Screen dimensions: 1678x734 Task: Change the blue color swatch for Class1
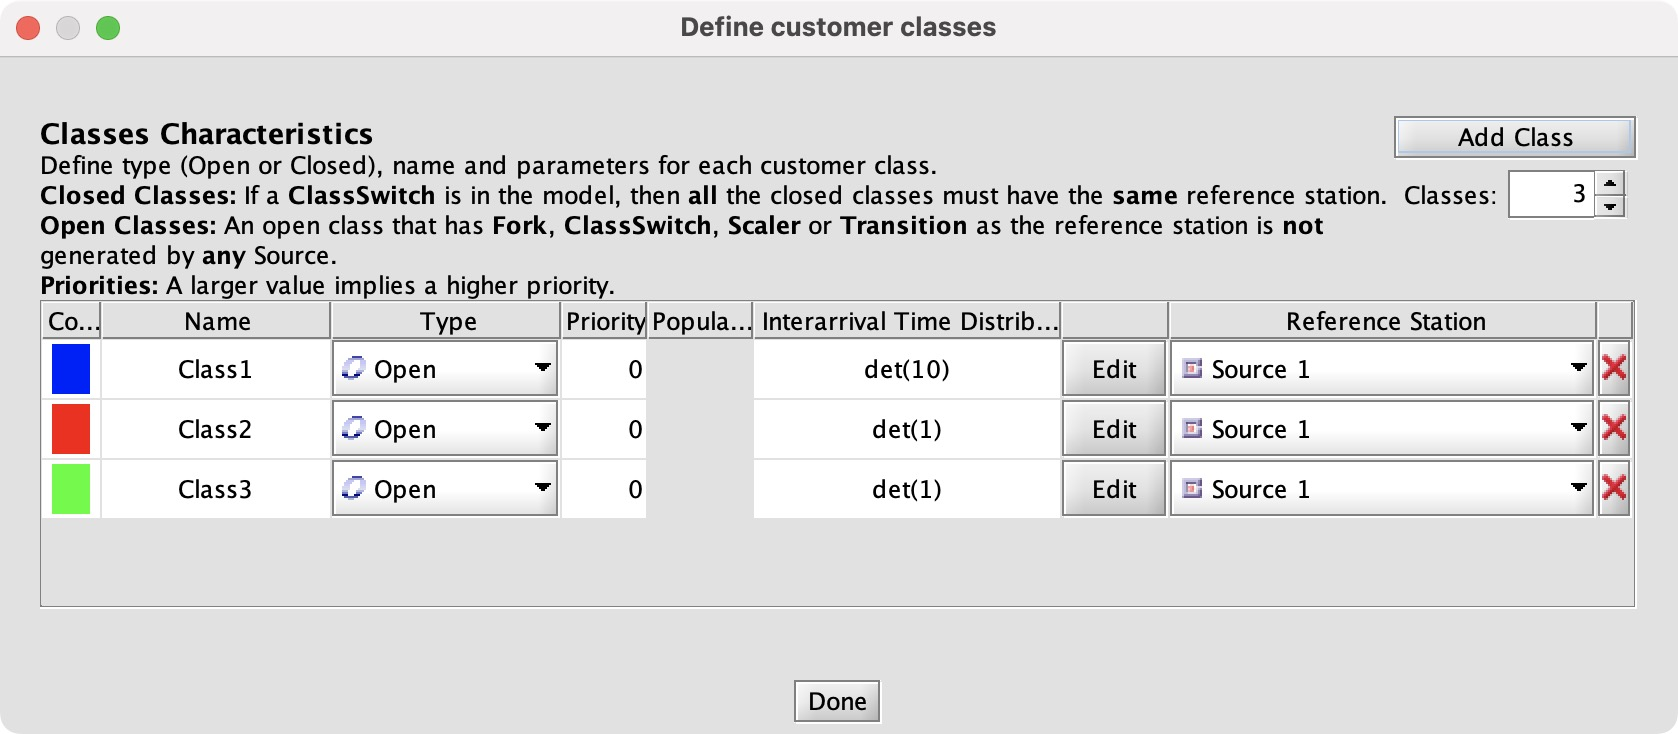(x=71, y=369)
